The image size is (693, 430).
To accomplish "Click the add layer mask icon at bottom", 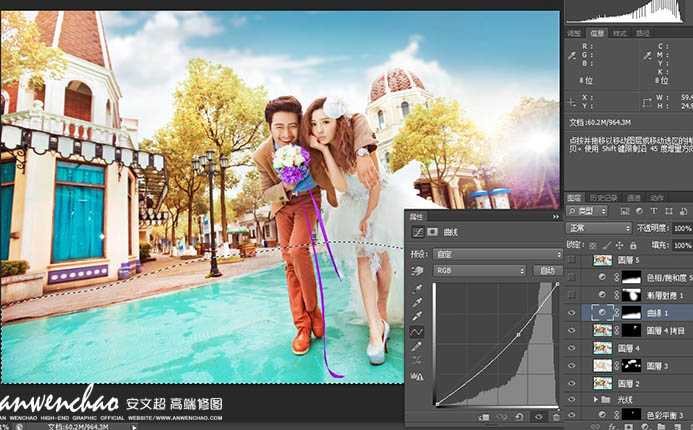I will (x=628, y=427).
